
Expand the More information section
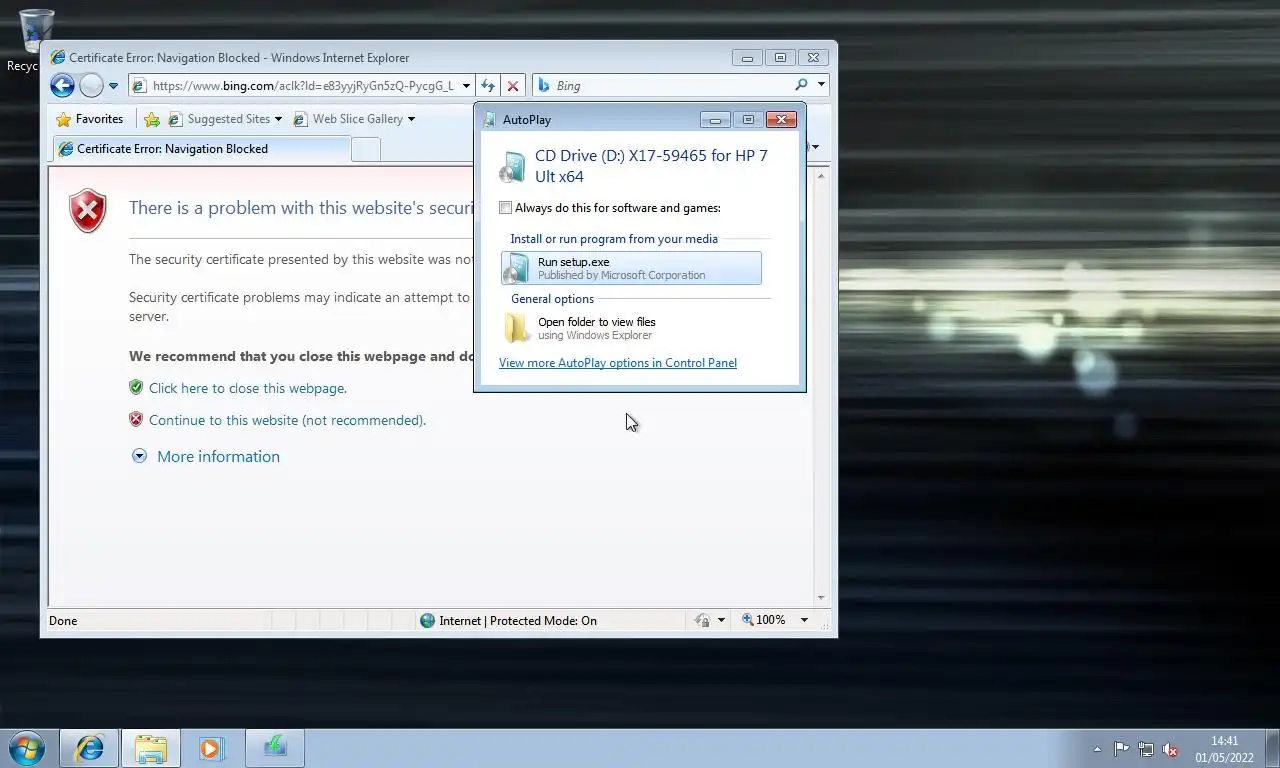coord(206,456)
